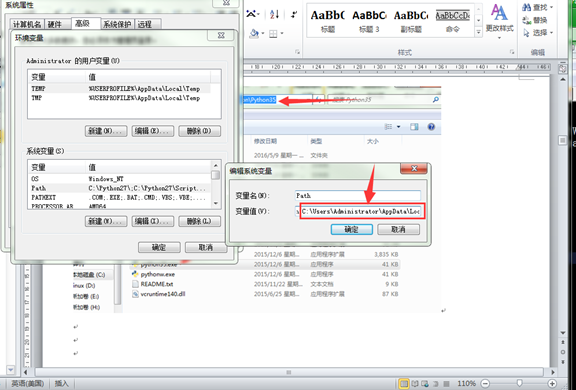Screen dimensions: 576x390
Task: Click the zoom out minus button
Action: (485, 384)
